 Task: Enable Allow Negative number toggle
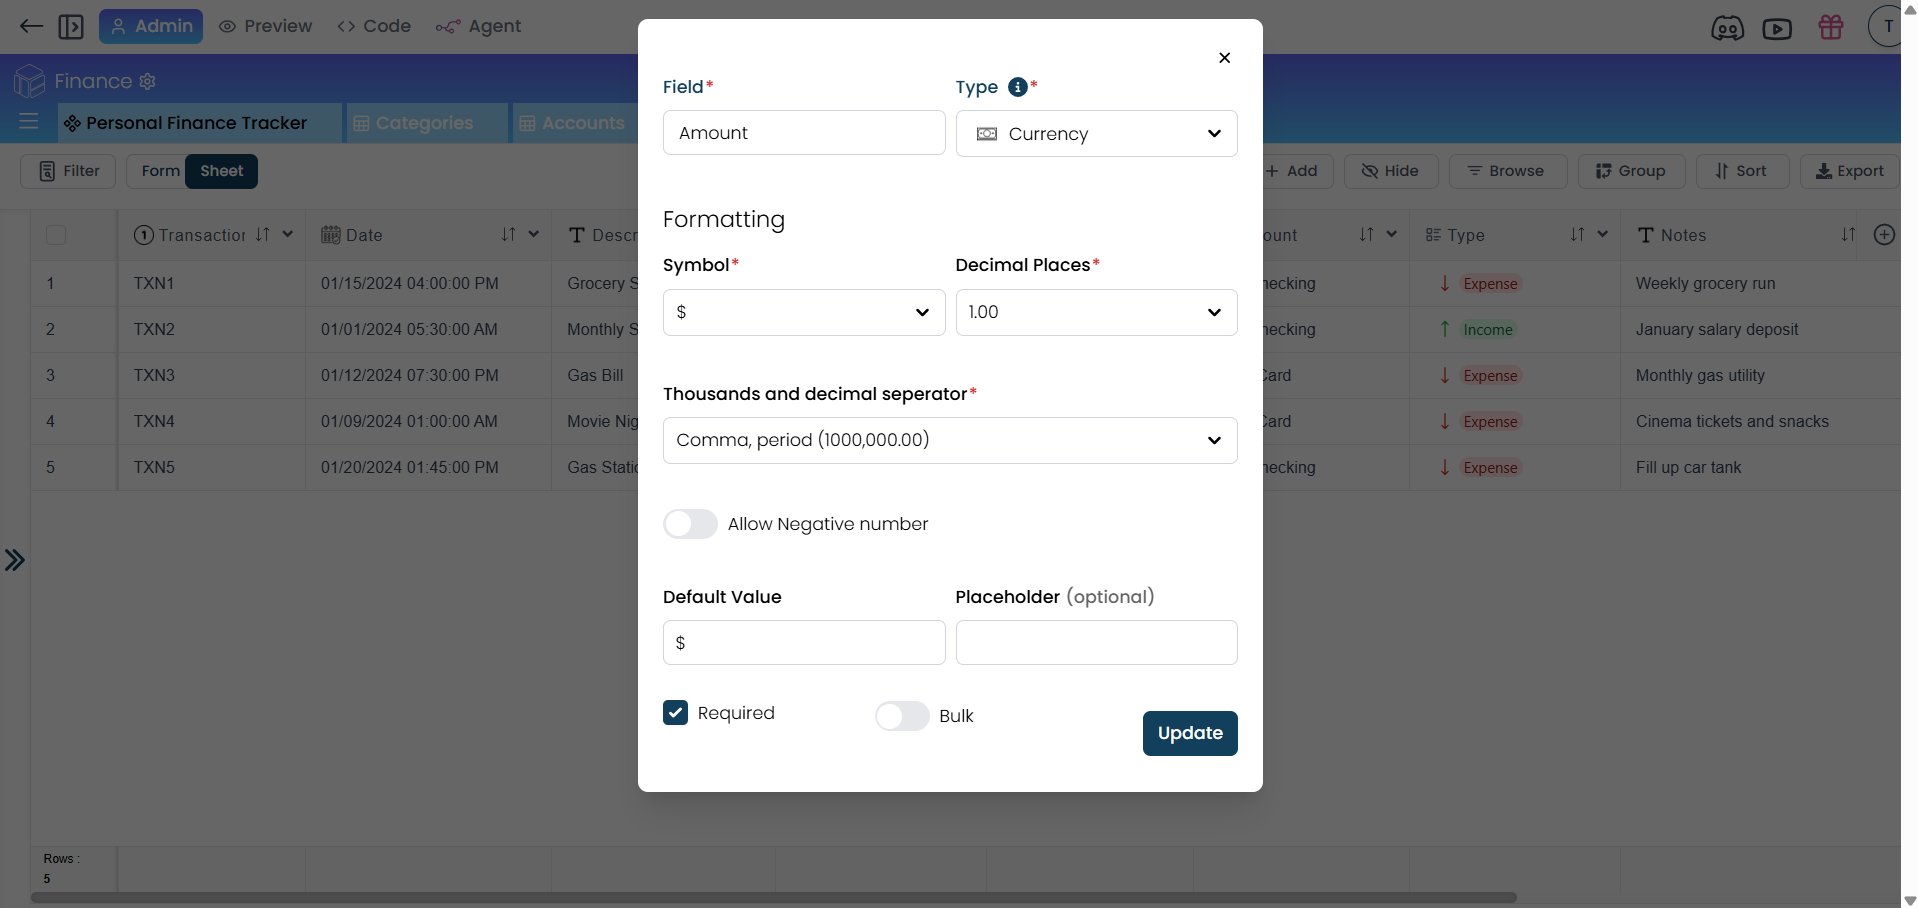[690, 524]
